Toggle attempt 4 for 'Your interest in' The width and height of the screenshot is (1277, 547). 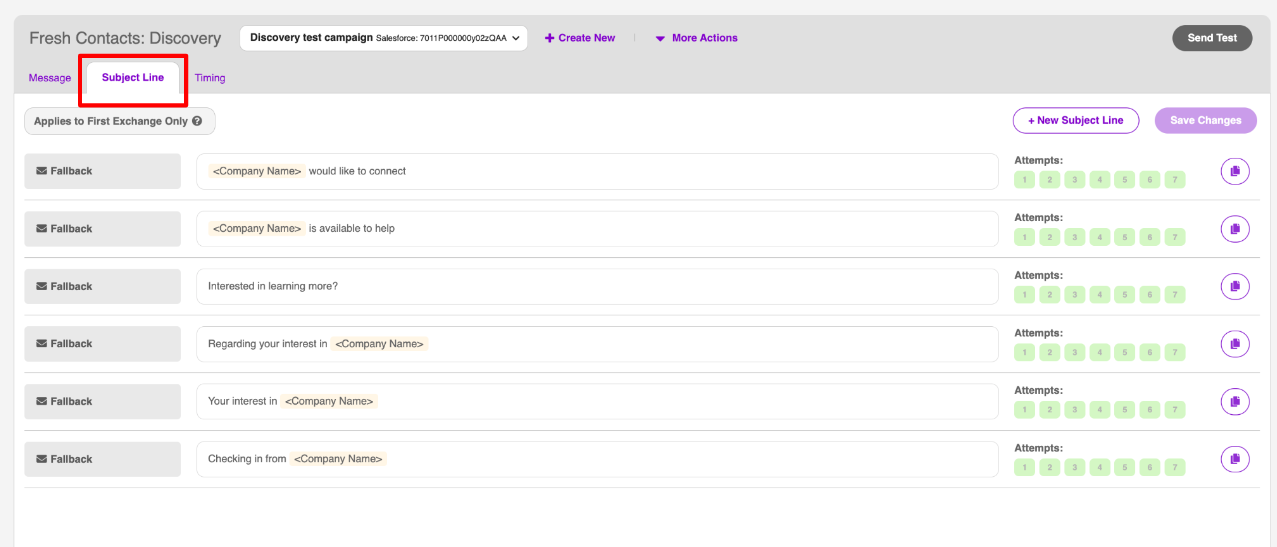click(x=1099, y=410)
